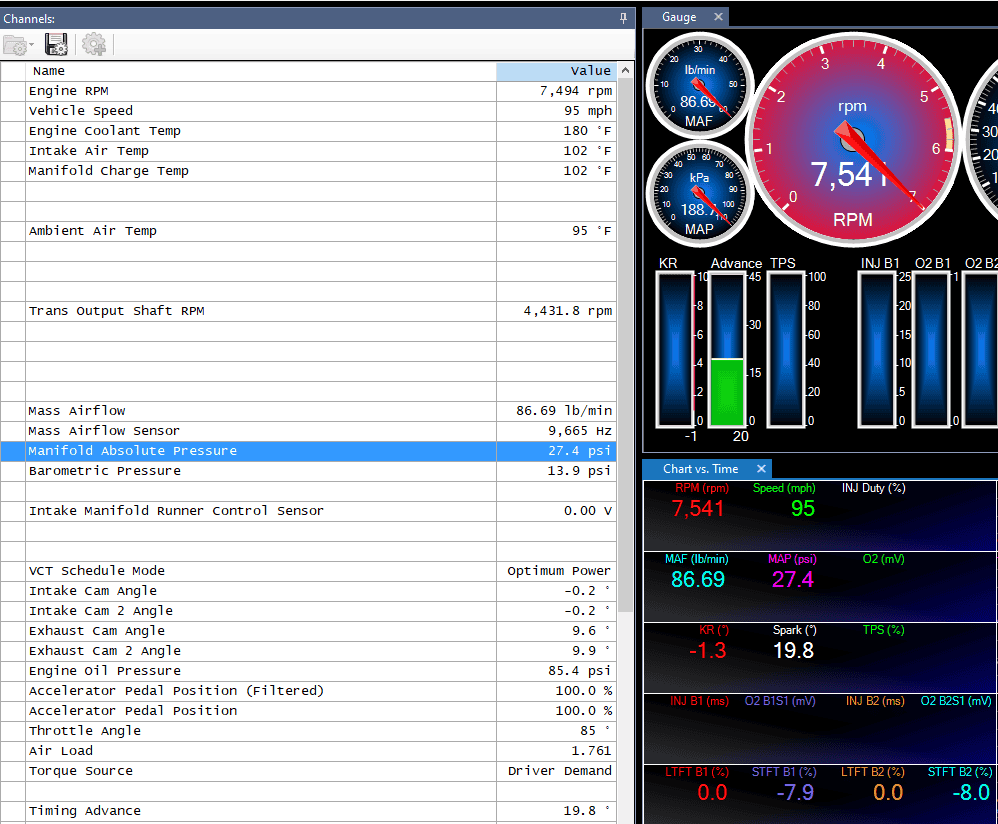Select the Throttle Angle row

pyautogui.click(x=309, y=731)
